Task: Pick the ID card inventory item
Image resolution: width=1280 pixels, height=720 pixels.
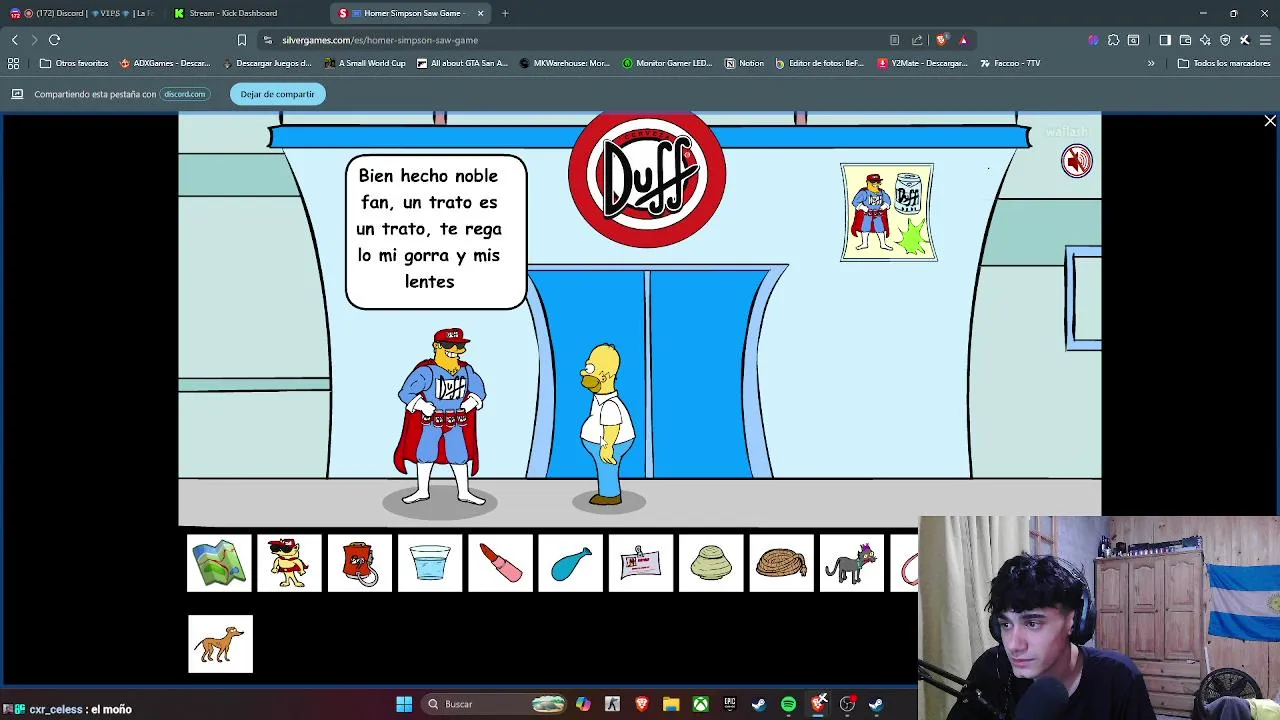Action: click(641, 563)
